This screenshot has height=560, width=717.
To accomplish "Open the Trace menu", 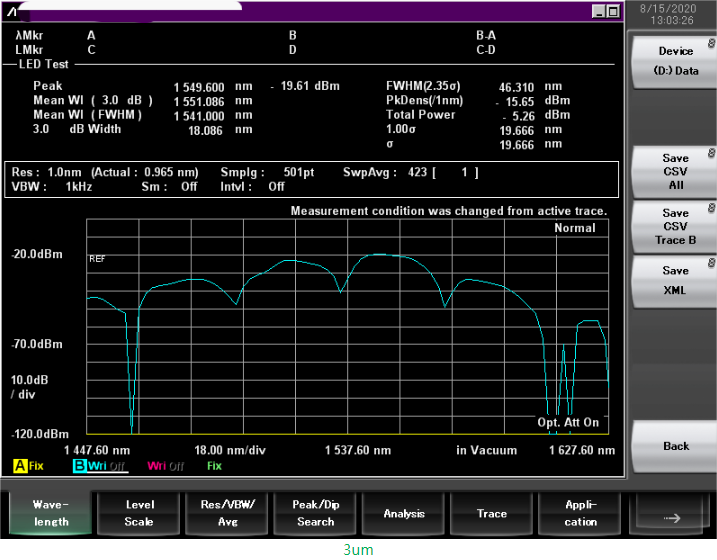I will point(492,514).
